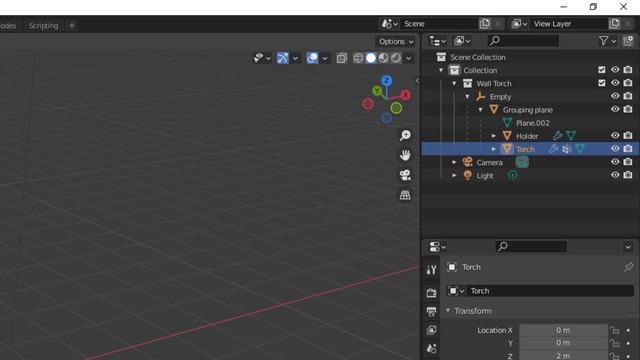The height and width of the screenshot is (360, 640).
Task: Click the Scene name field
Action: click(x=438, y=24)
